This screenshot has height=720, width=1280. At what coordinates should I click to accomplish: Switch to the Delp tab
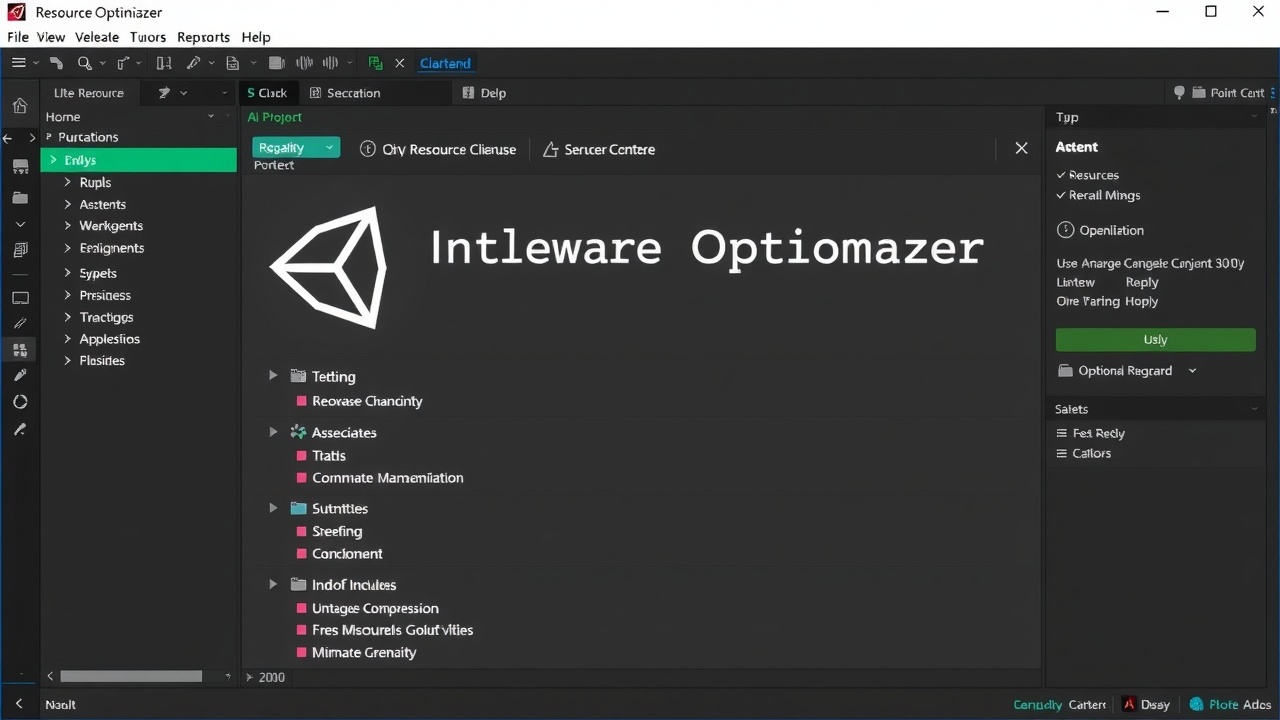[485, 93]
